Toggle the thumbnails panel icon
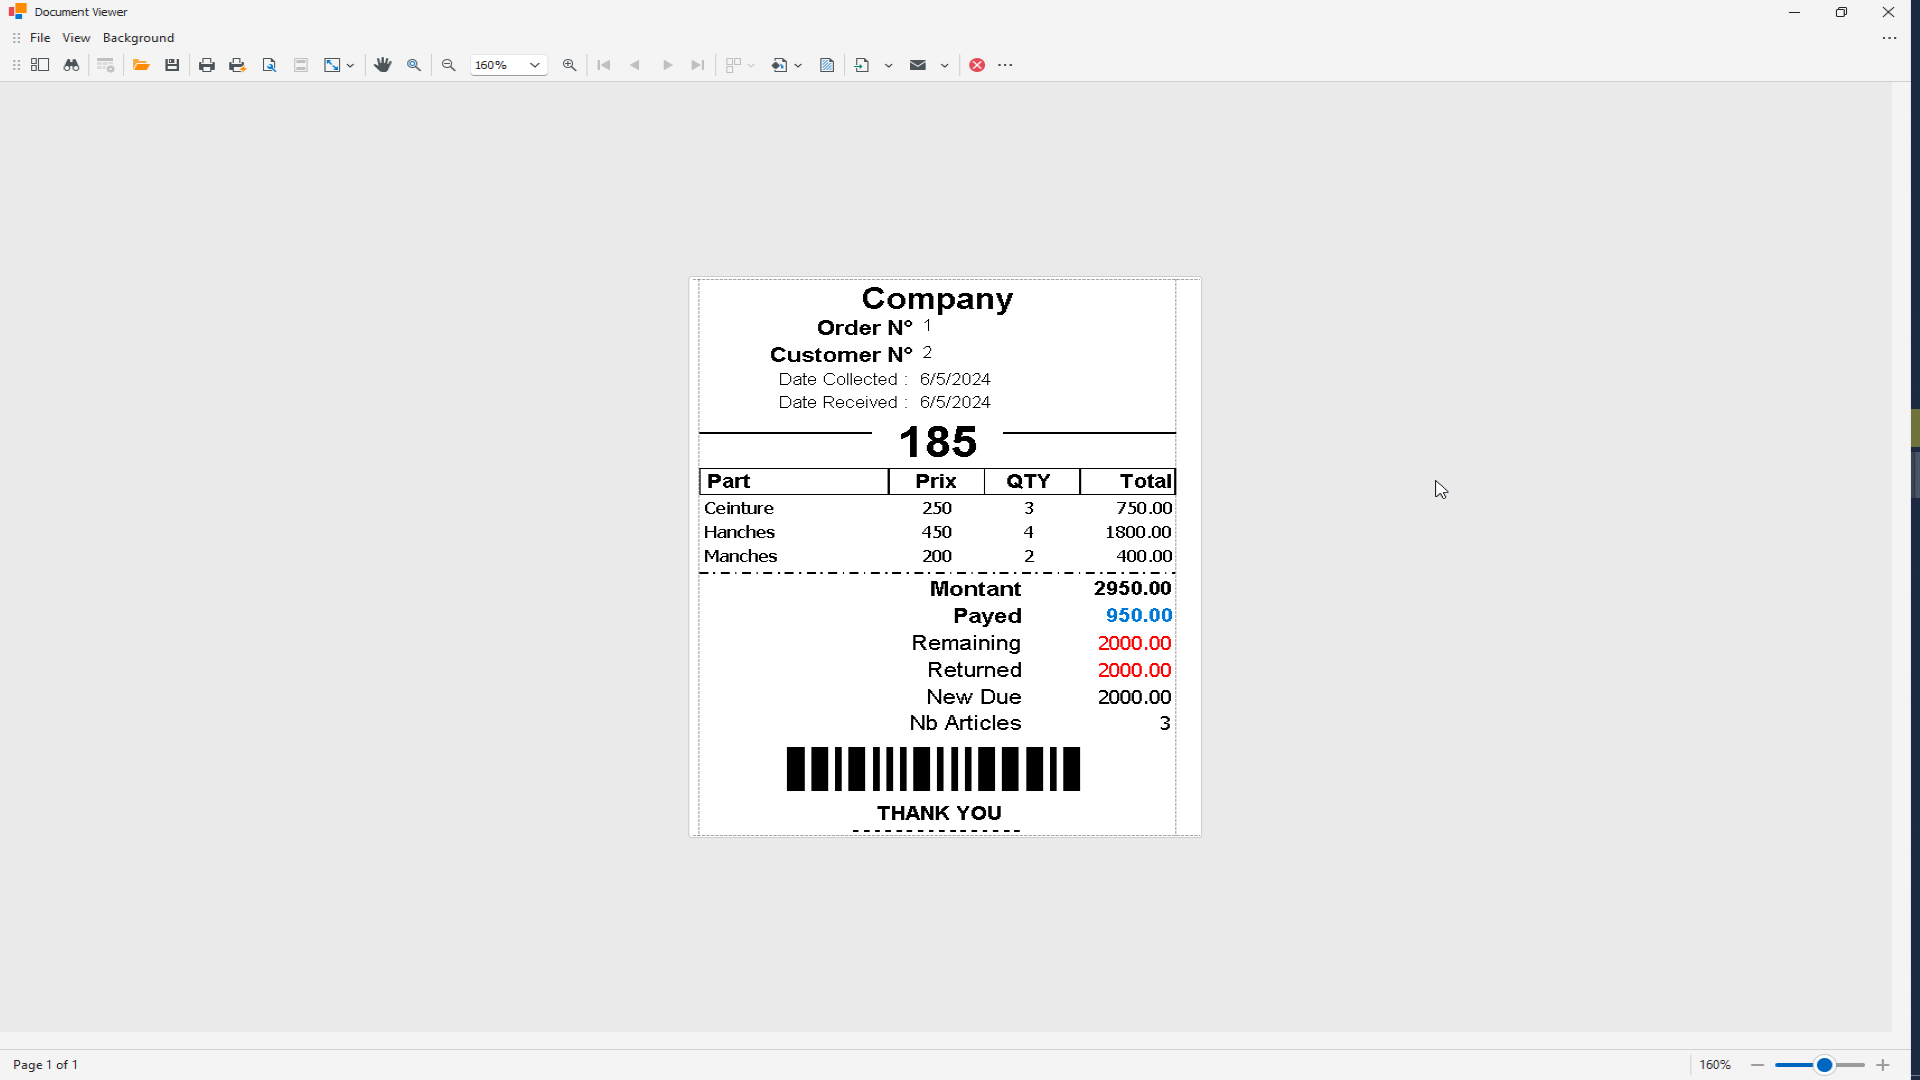This screenshot has height=1080, width=1920. click(x=40, y=65)
